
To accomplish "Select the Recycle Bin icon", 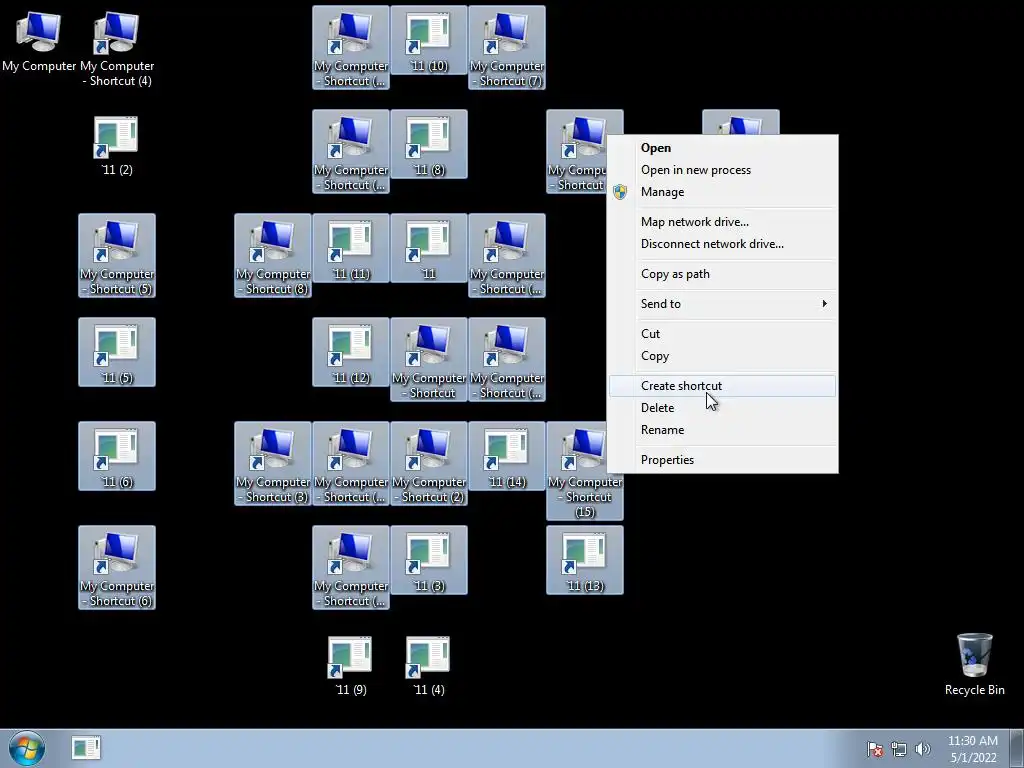I will [974, 664].
